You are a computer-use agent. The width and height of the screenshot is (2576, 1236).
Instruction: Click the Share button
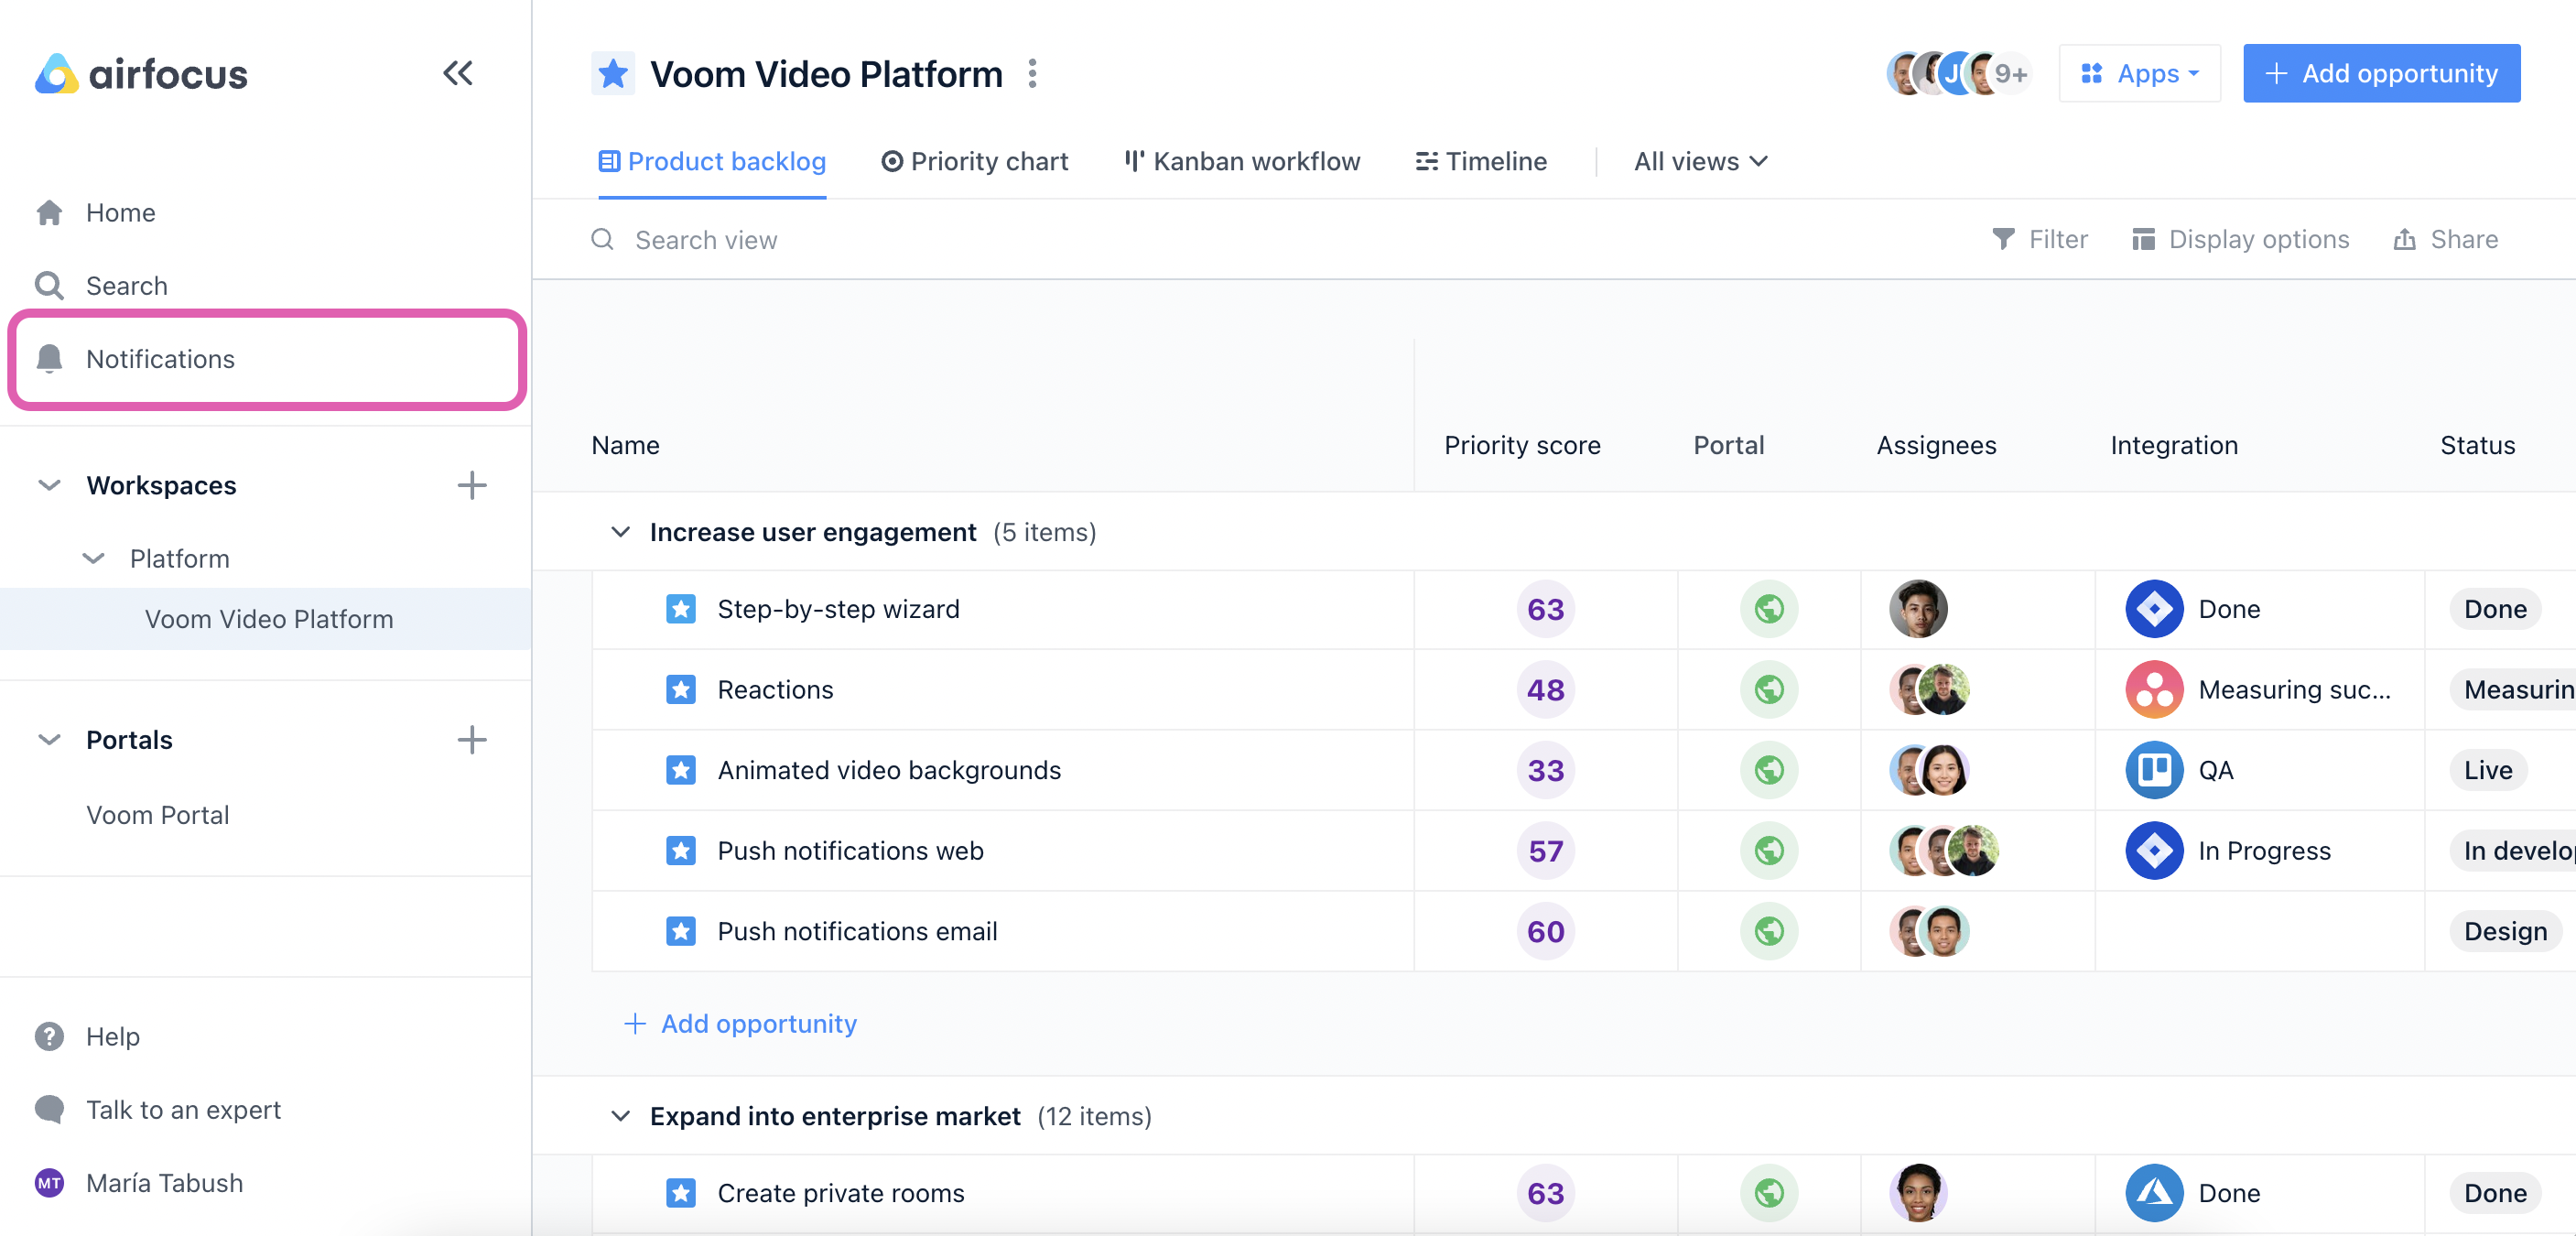coord(2445,239)
